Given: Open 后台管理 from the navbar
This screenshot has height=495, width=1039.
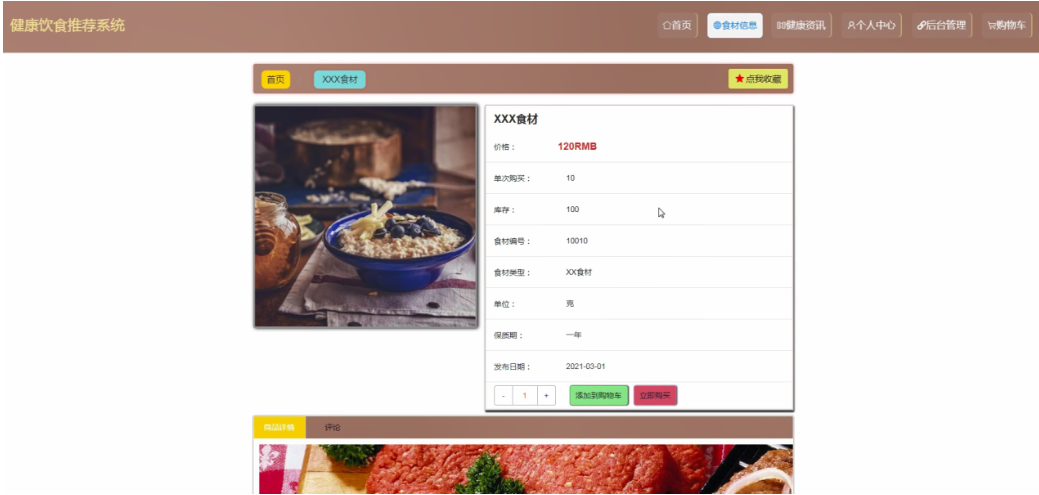Looking at the screenshot, I should 942,25.
